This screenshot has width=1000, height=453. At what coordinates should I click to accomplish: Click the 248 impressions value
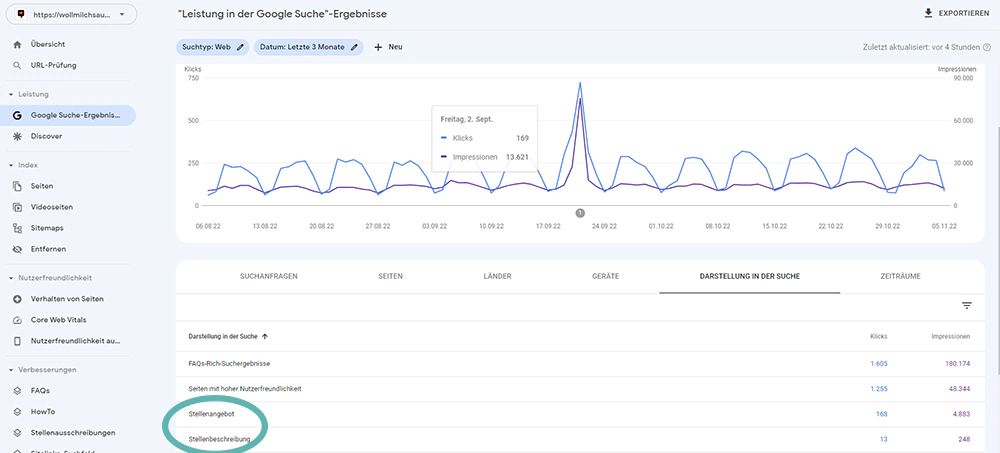click(965, 439)
